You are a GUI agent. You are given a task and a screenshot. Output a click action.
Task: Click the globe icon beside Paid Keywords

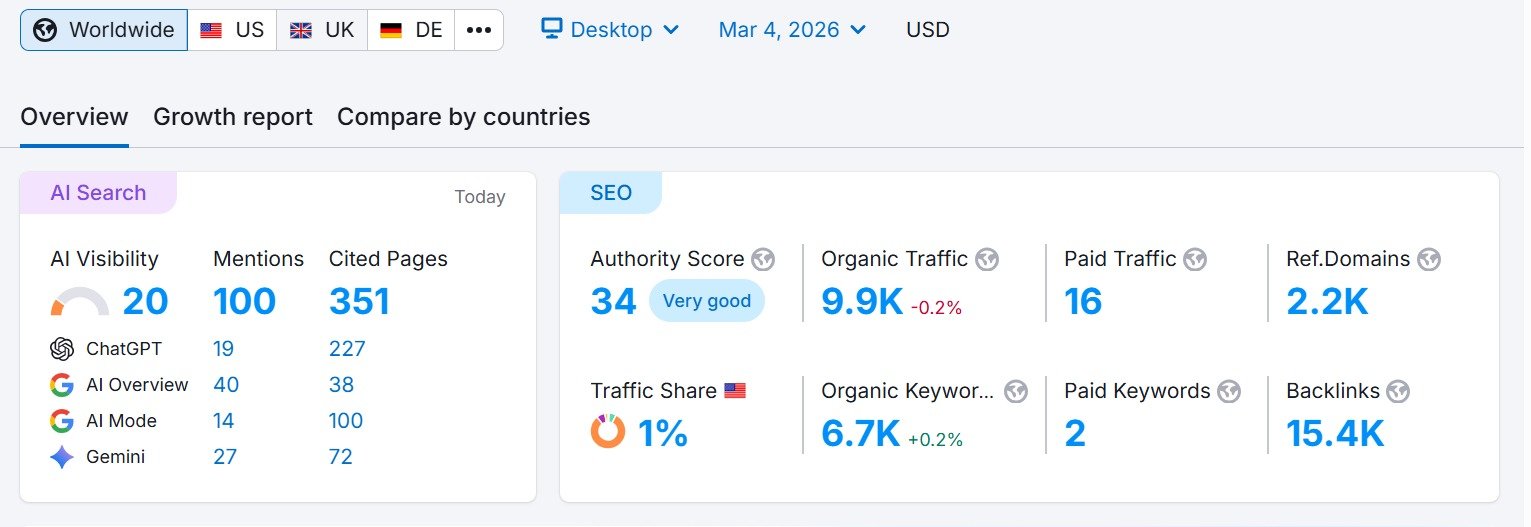click(1229, 391)
